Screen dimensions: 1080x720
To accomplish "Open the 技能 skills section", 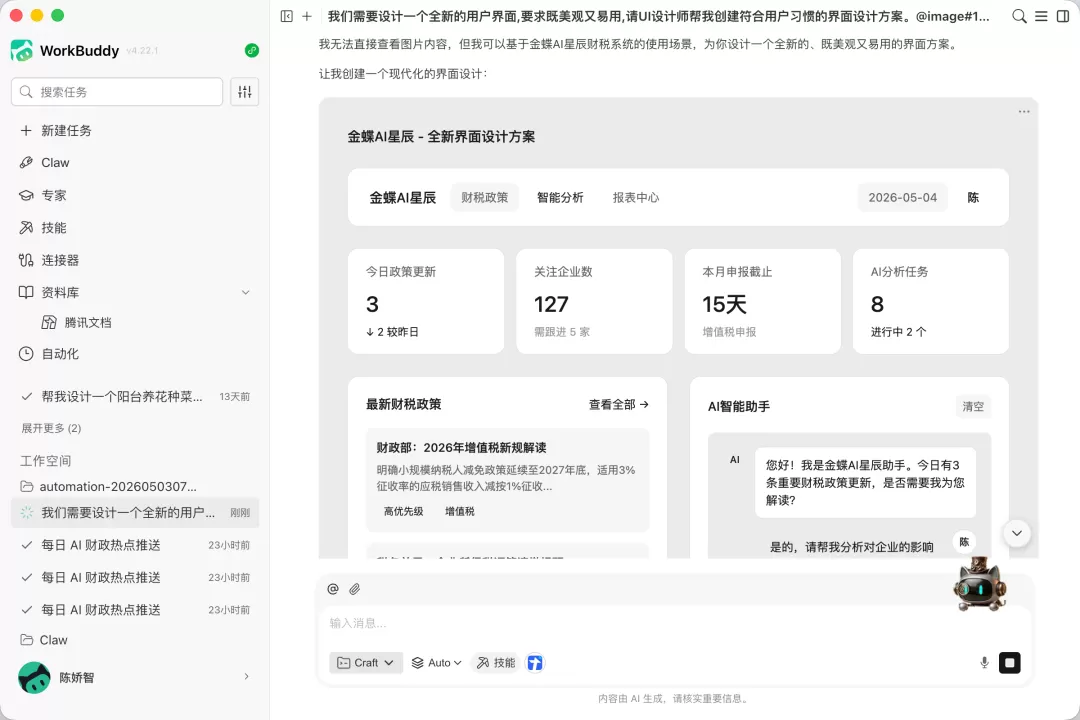I will click(135, 227).
